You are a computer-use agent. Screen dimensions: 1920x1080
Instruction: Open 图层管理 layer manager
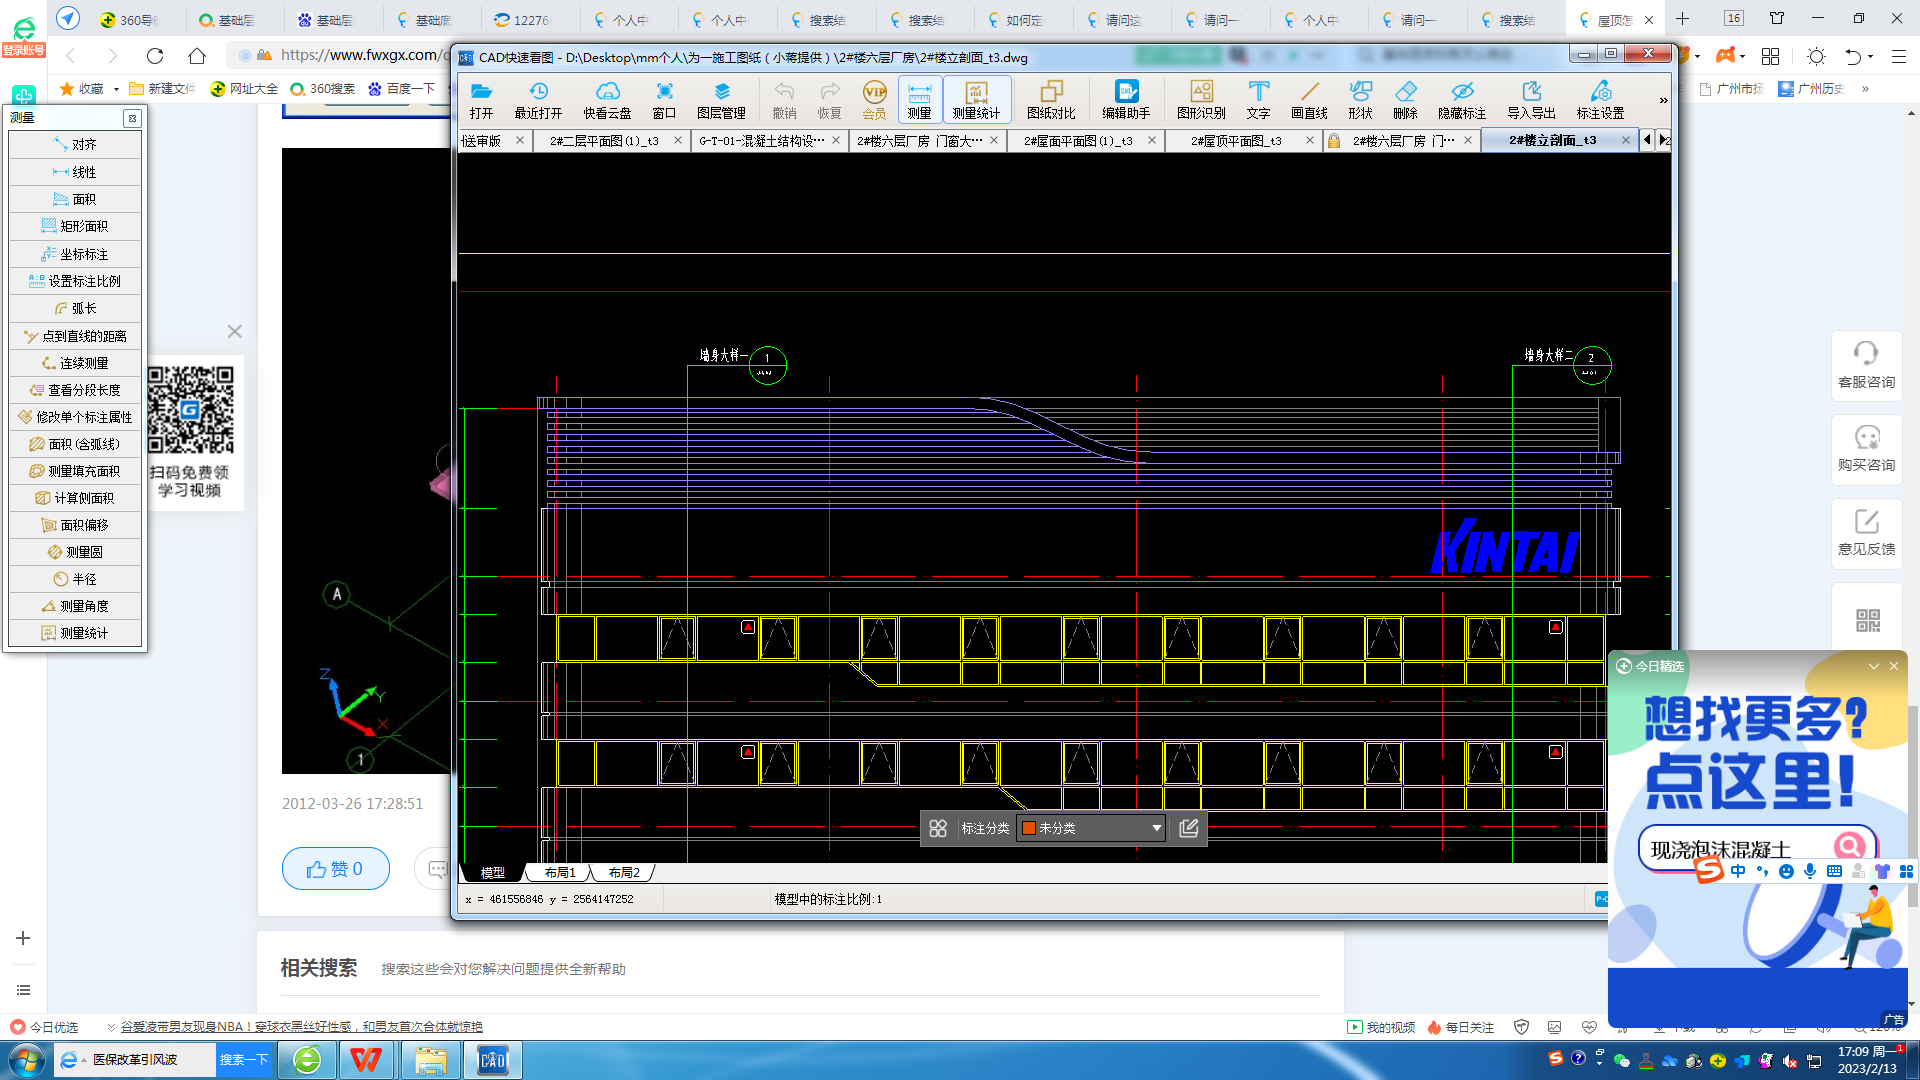pos(721,100)
